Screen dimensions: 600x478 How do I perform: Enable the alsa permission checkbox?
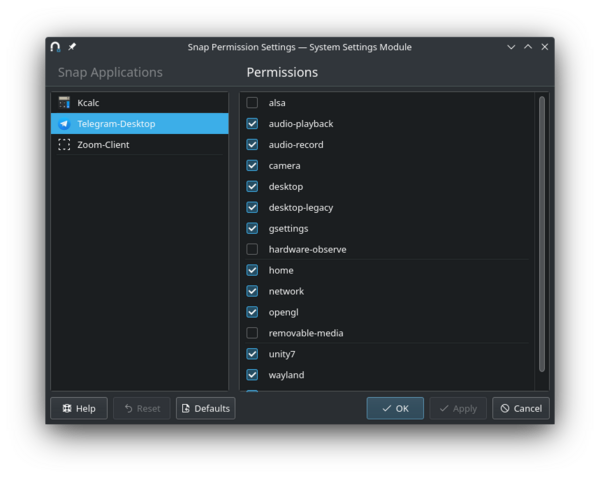pos(252,103)
